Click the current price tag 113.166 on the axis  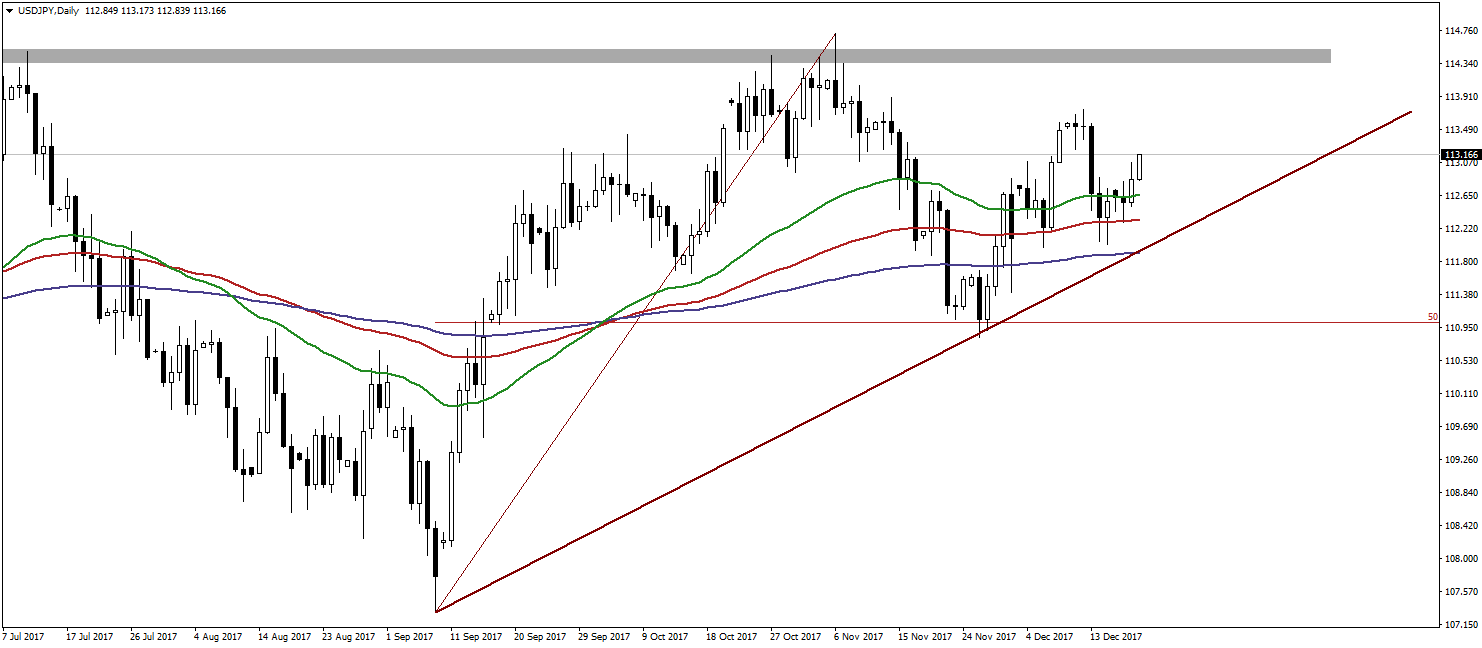coord(1461,155)
